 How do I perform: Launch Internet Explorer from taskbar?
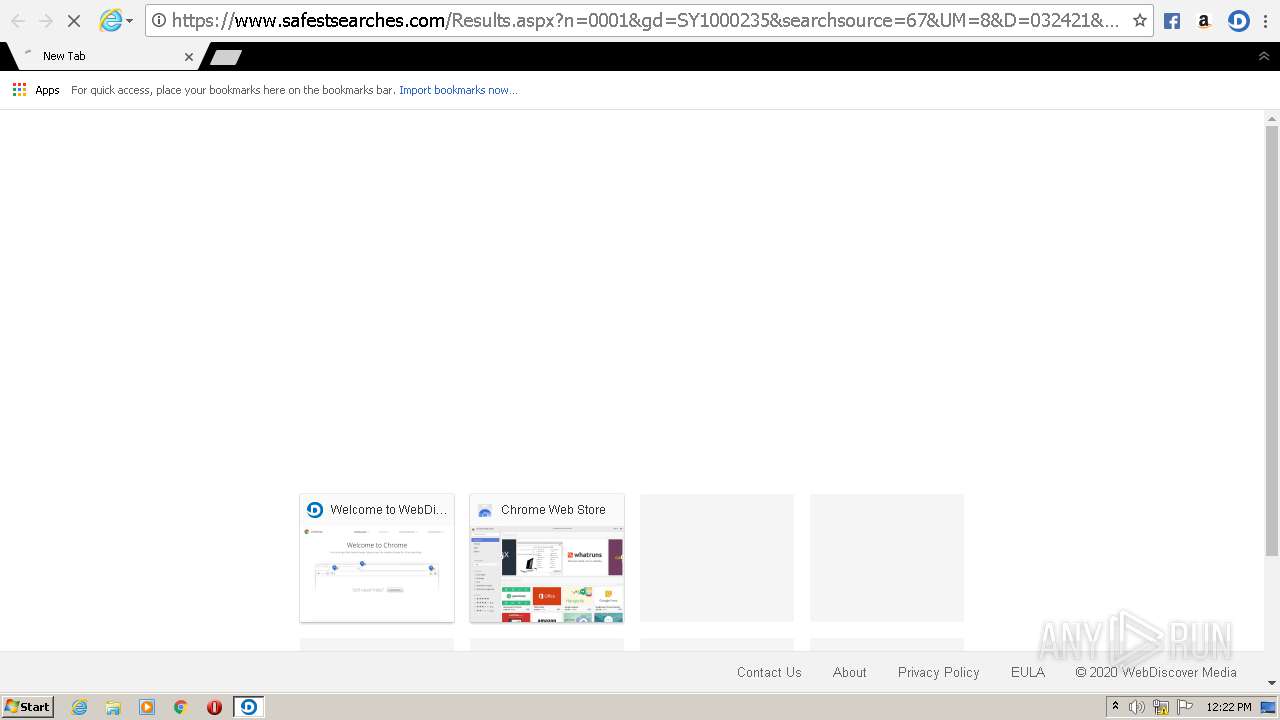[80, 707]
